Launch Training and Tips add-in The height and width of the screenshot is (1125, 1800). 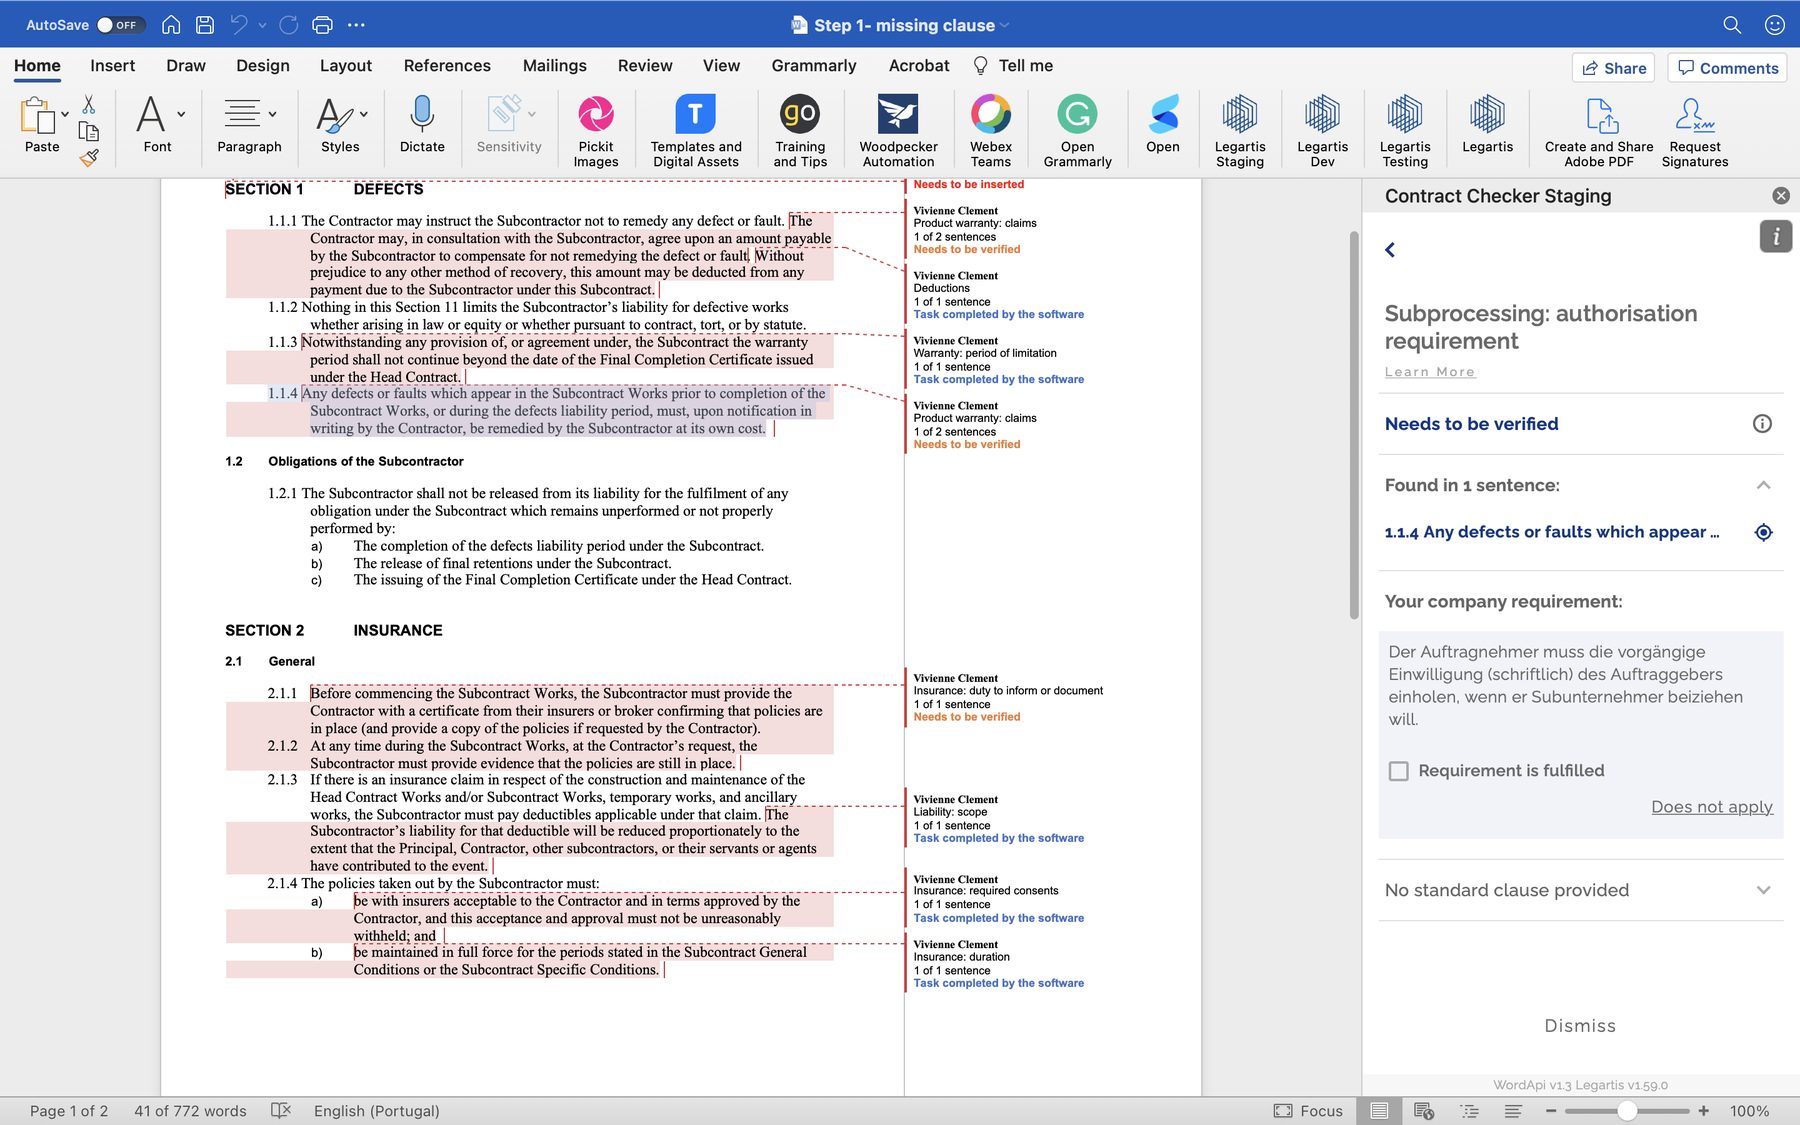pyautogui.click(x=800, y=131)
